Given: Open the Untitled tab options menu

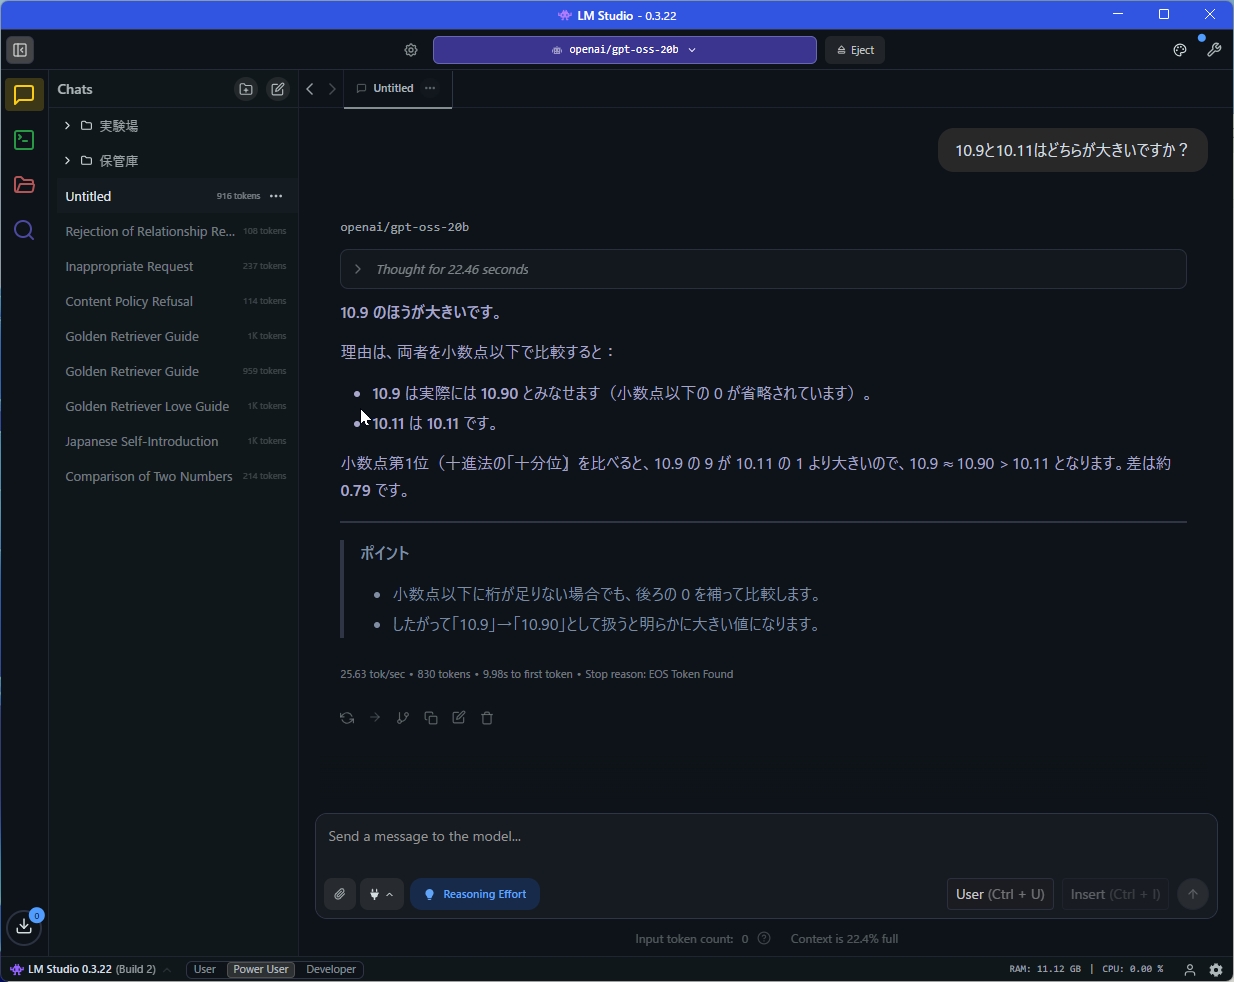Looking at the screenshot, I should (x=430, y=88).
